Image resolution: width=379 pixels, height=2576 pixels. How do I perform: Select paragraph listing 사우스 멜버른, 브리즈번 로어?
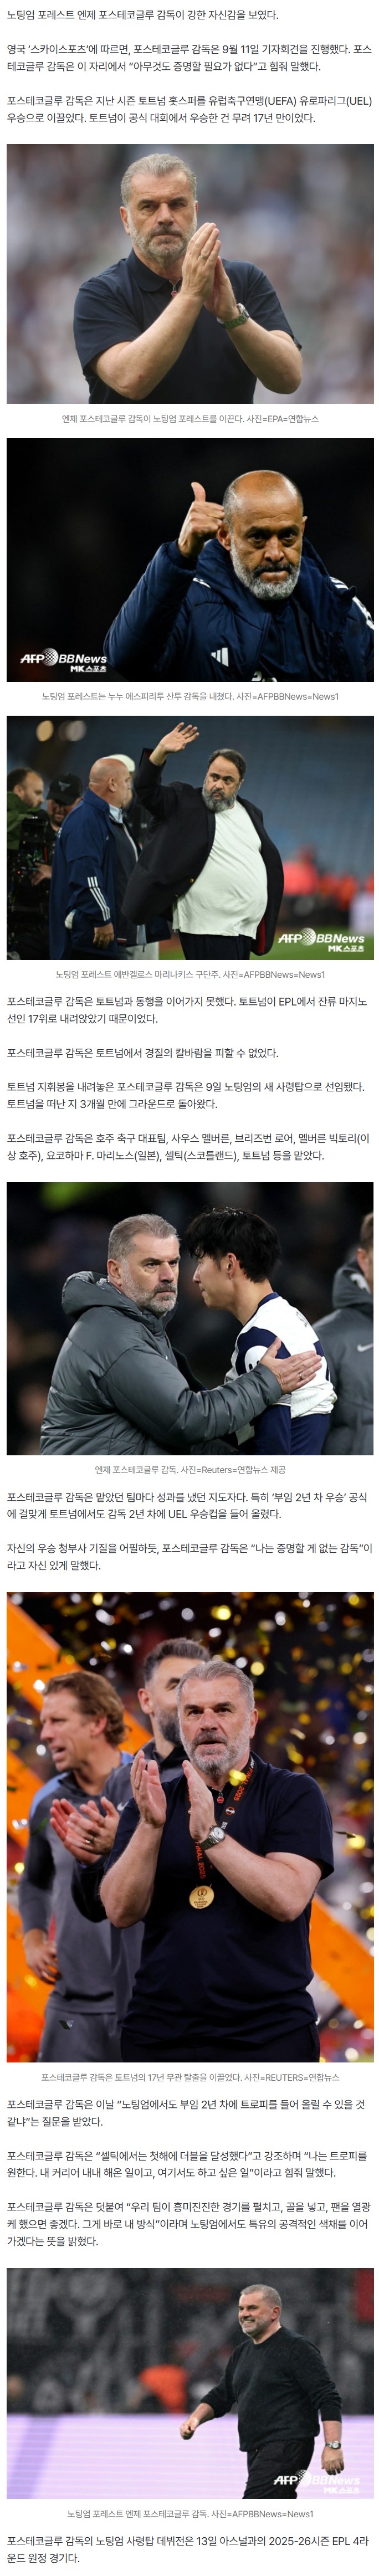tap(190, 1146)
